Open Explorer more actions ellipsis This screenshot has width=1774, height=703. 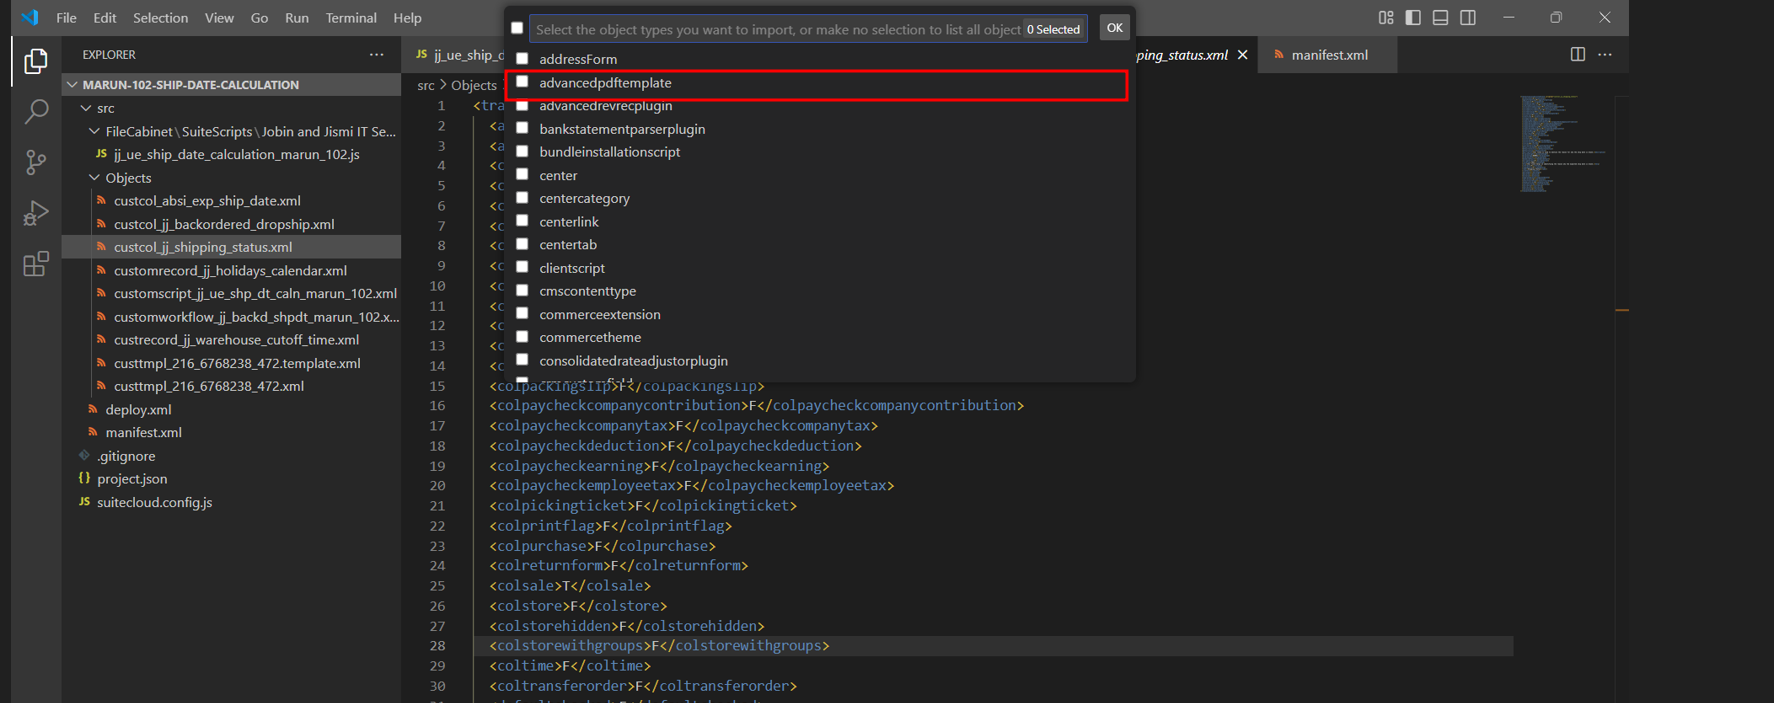point(376,55)
